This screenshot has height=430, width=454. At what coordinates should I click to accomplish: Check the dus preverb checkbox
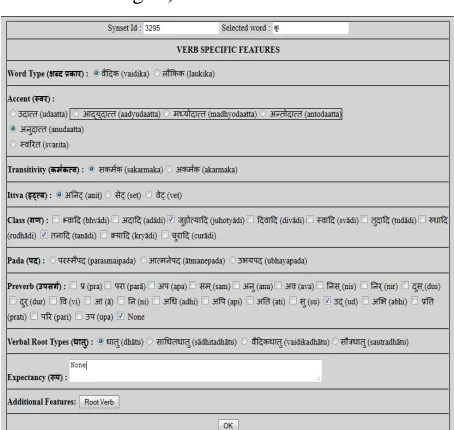coord(405,285)
